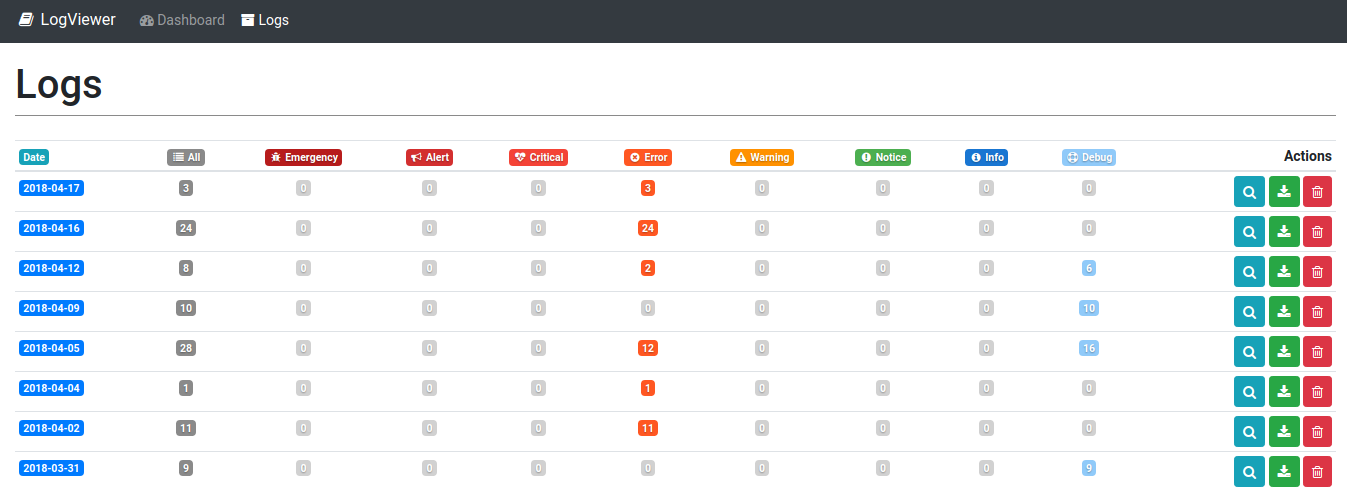
Task: Click the Actions column header
Action: pos(1308,156)
